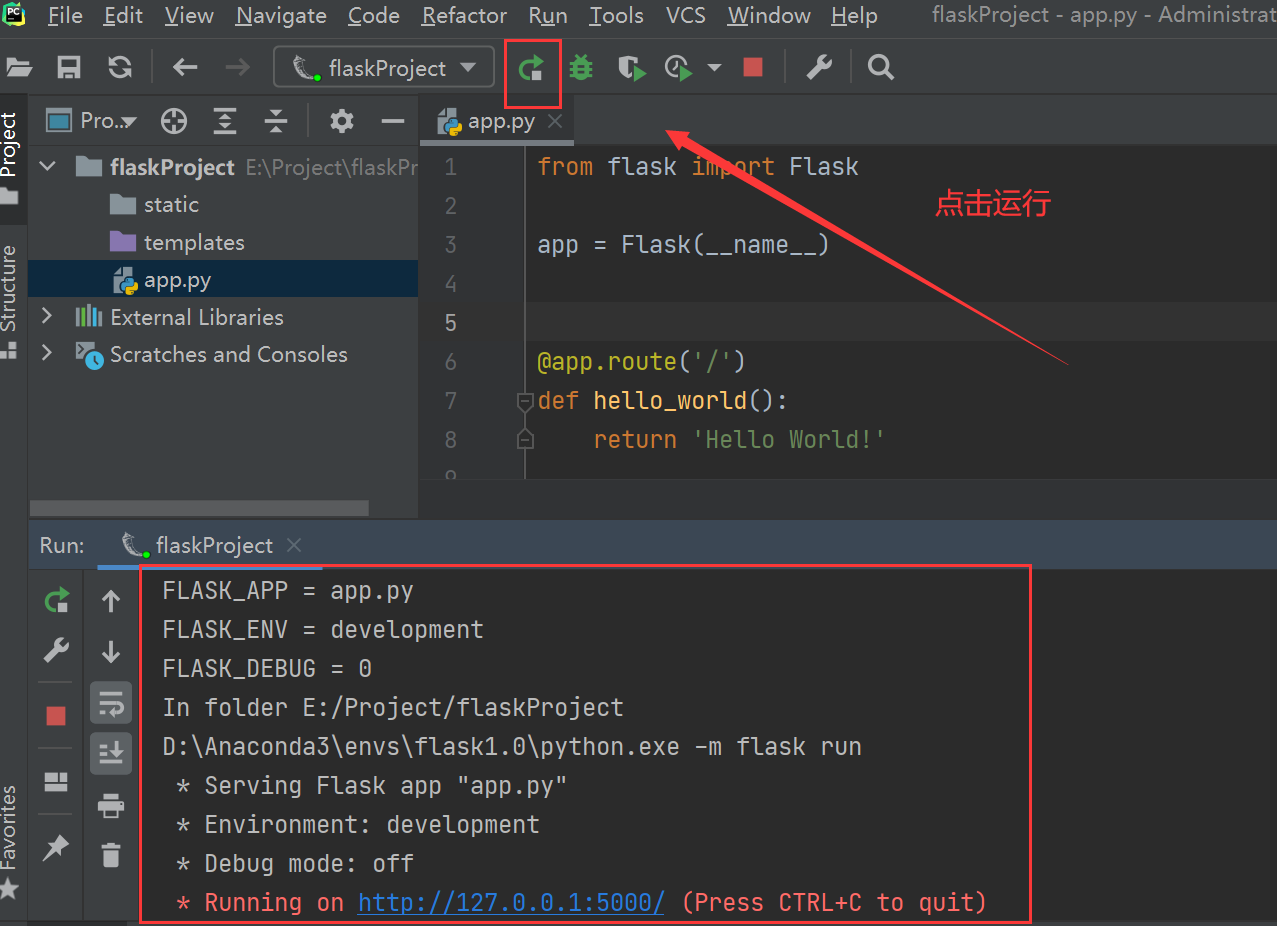Click the Reload from disk sync icon
This screenshot has width=1277, height=926.
120,68
